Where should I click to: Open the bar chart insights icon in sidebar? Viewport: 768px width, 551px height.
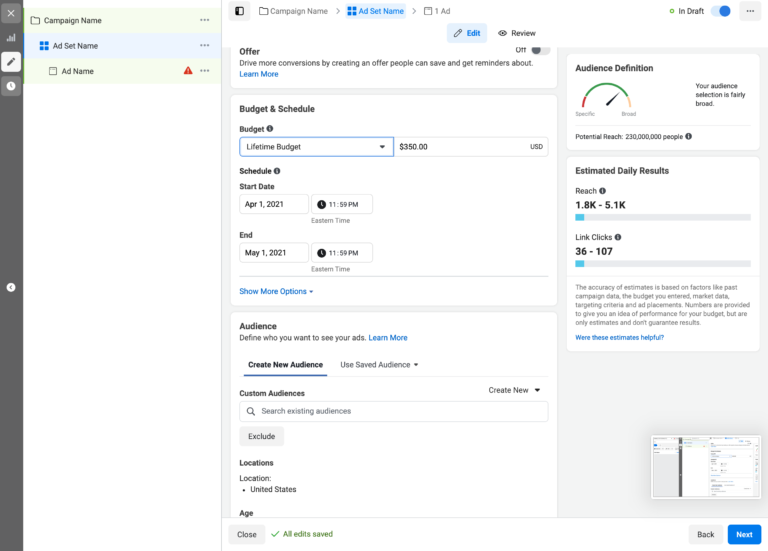coord(11,37)
